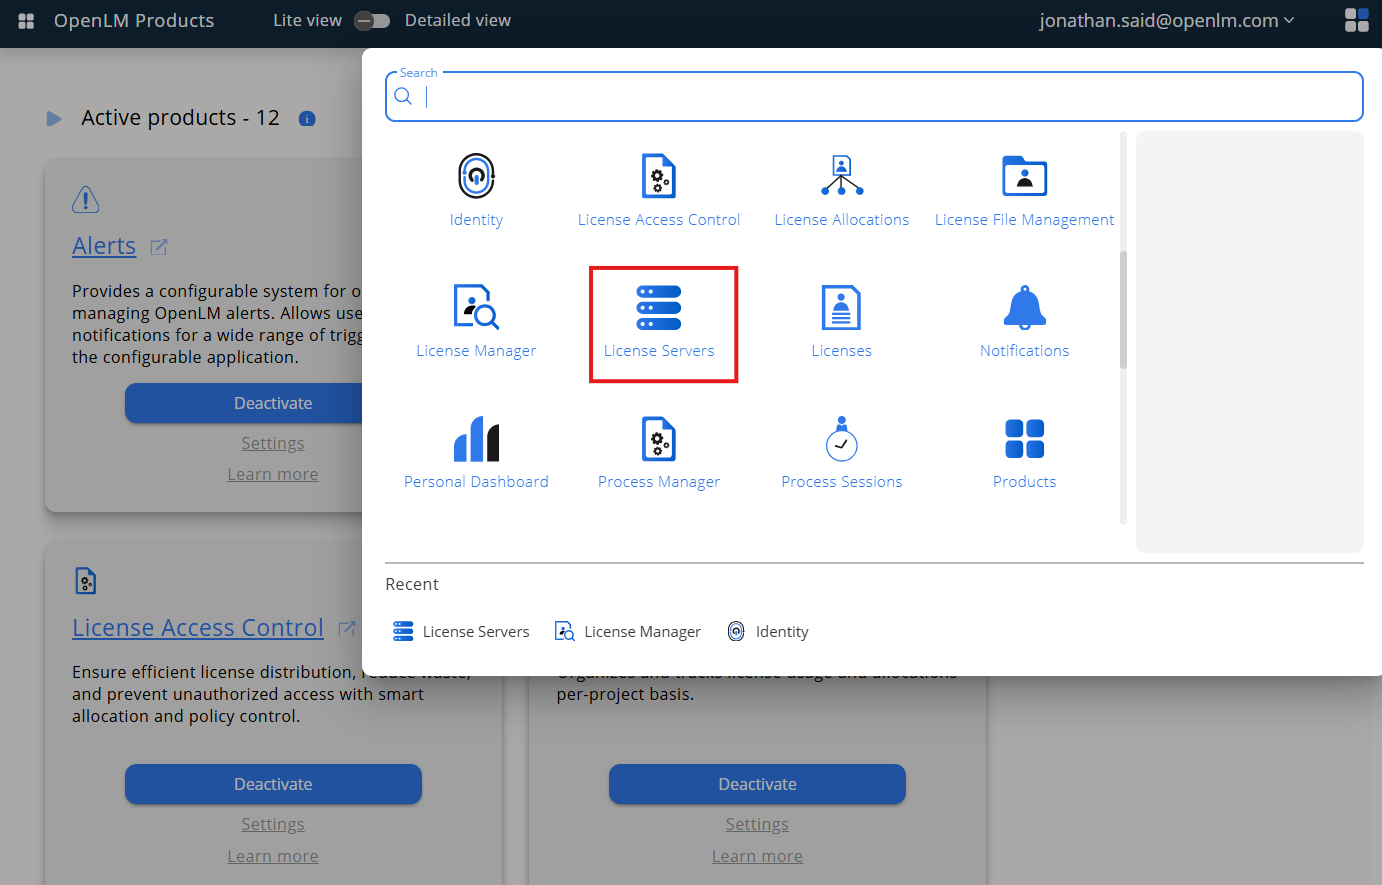Open License Allocations from the grid

(x=841, y=189)
